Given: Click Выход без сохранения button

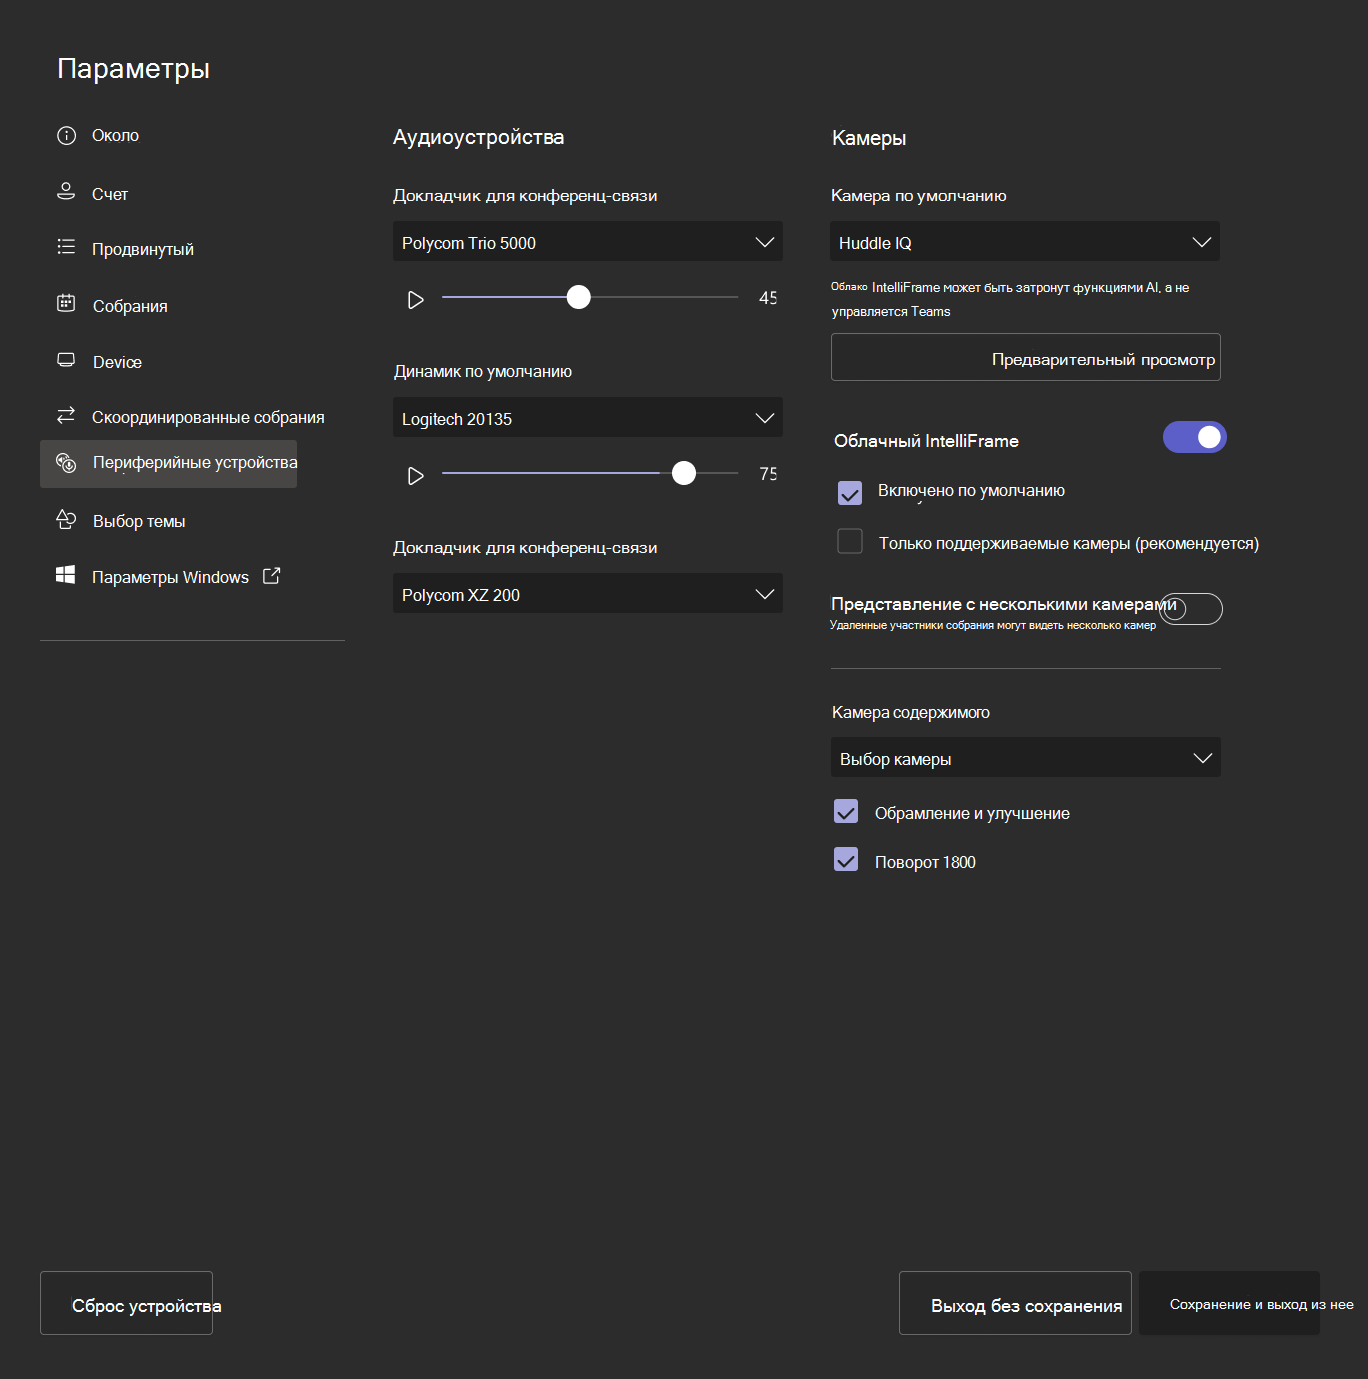Looking at the screenshot, I should tap(1015, 1303).
